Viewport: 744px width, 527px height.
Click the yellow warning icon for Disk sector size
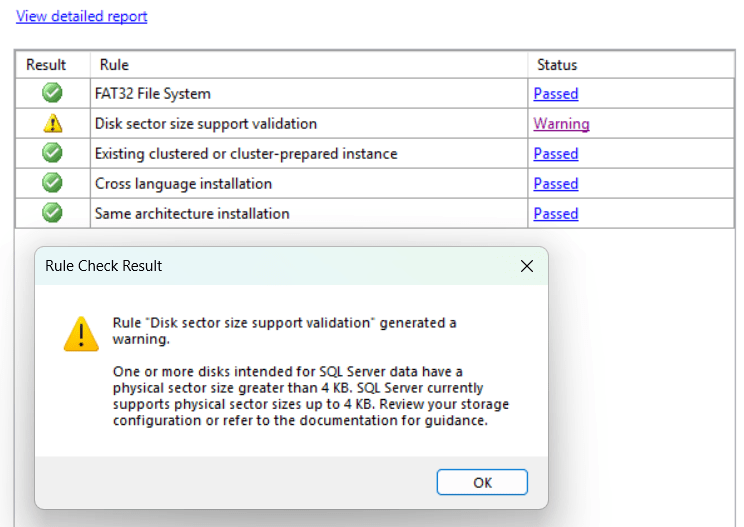click(53, 124)
